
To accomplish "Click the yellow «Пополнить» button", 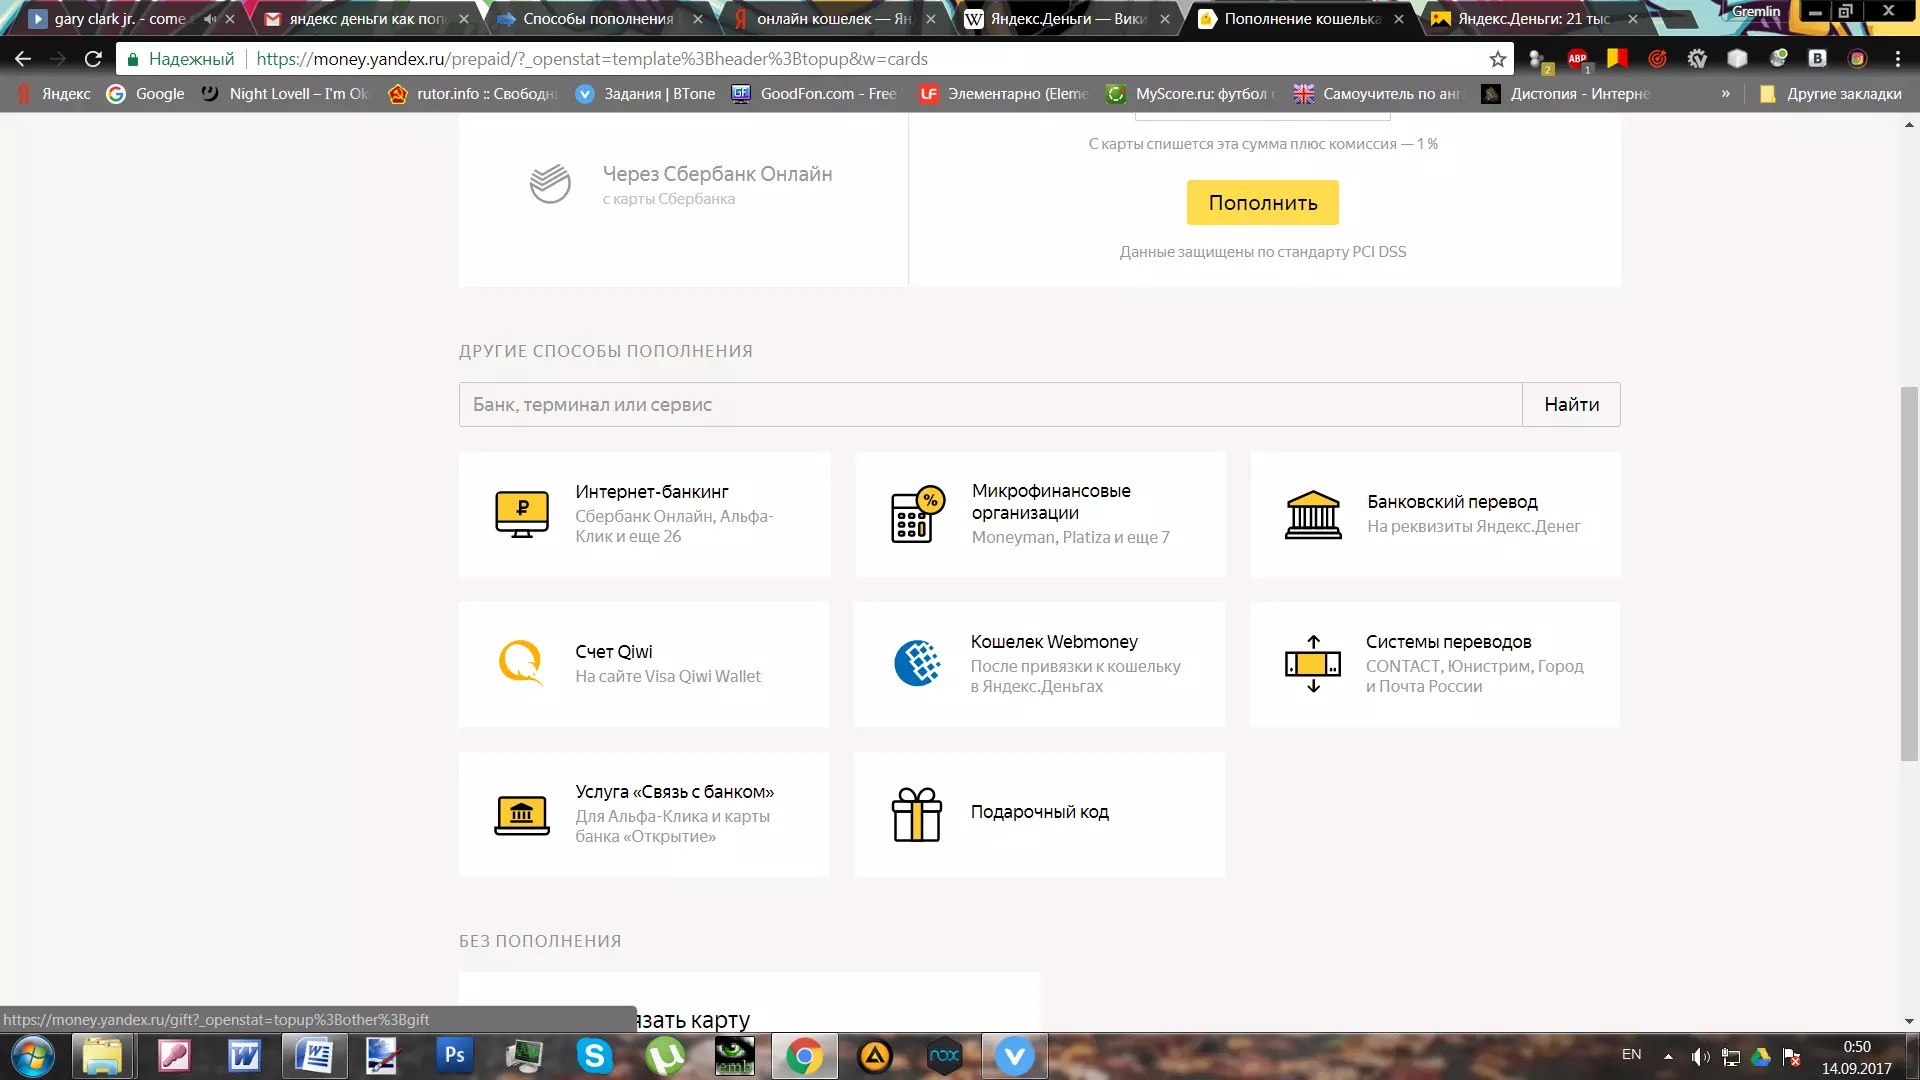I will pos(1262,202).
